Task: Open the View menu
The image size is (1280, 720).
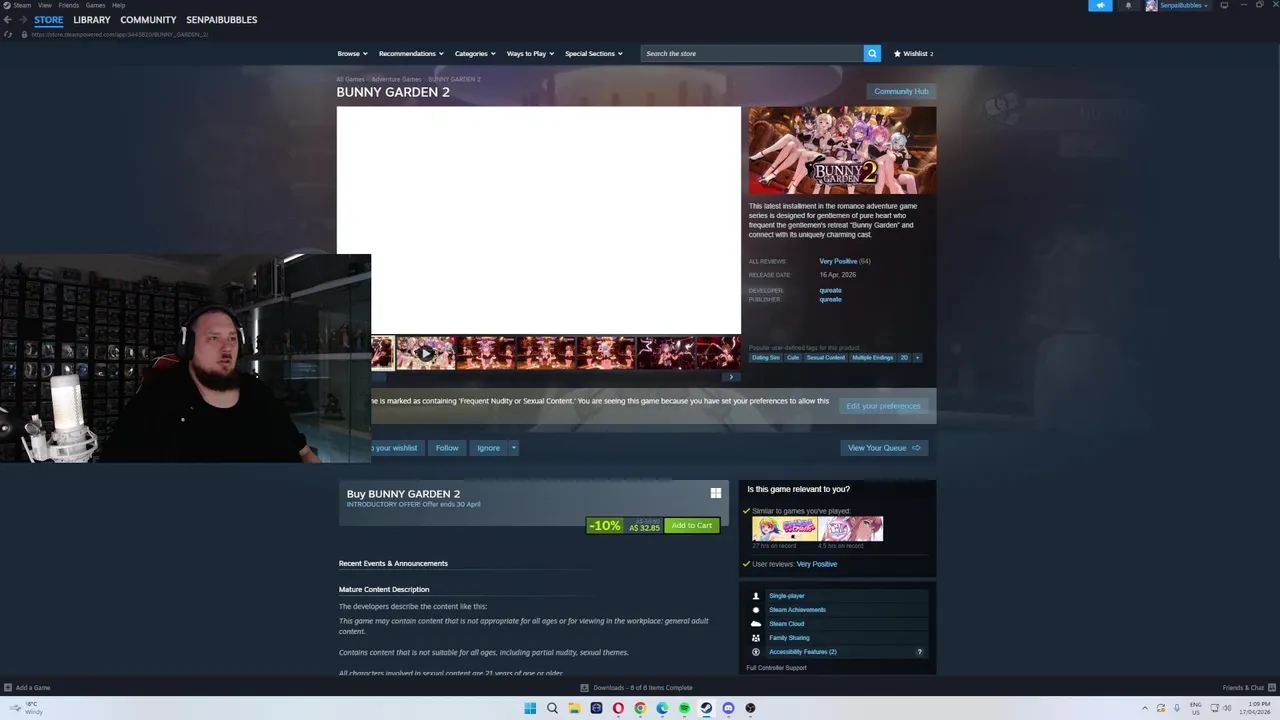Action: (45, 5)
